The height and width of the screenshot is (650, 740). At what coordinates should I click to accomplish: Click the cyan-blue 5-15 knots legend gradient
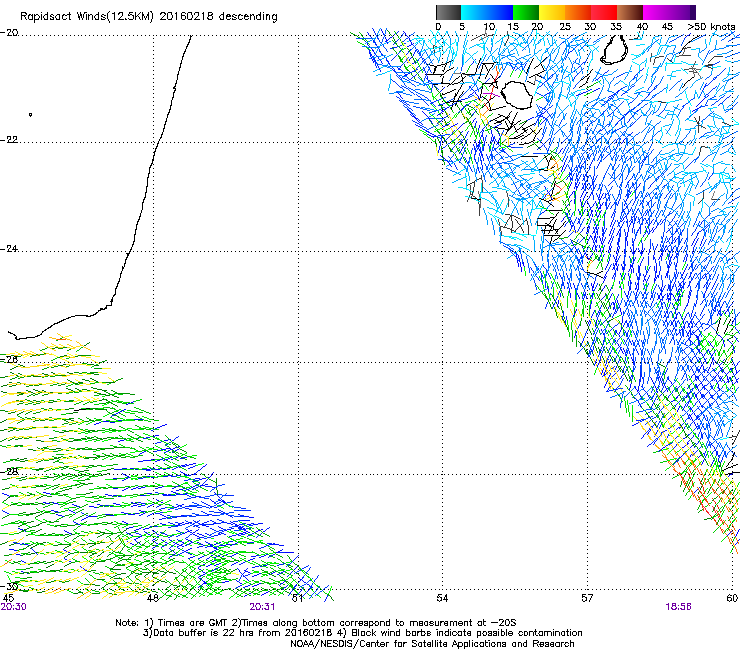[487, 12]
